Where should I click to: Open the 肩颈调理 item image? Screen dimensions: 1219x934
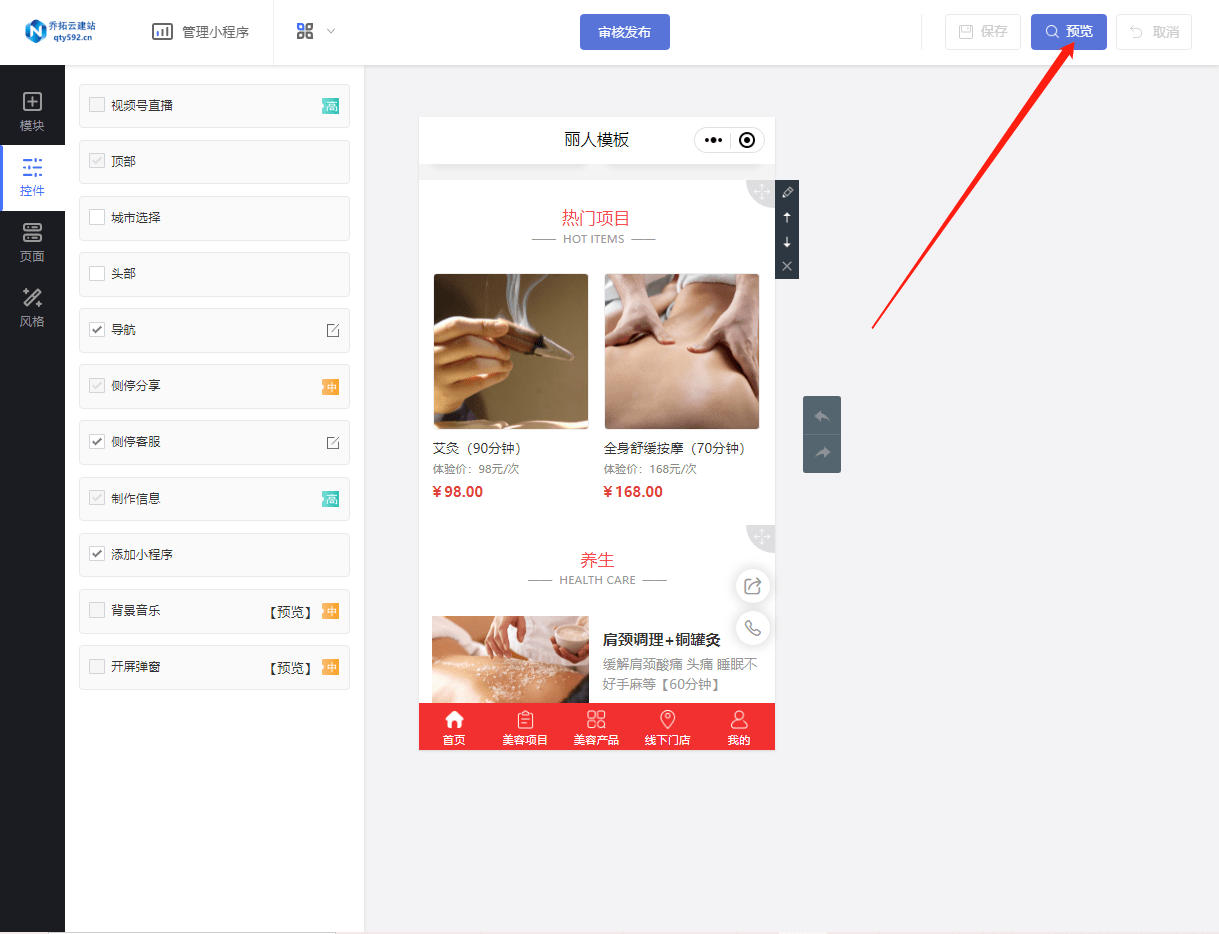pos(510,659)
